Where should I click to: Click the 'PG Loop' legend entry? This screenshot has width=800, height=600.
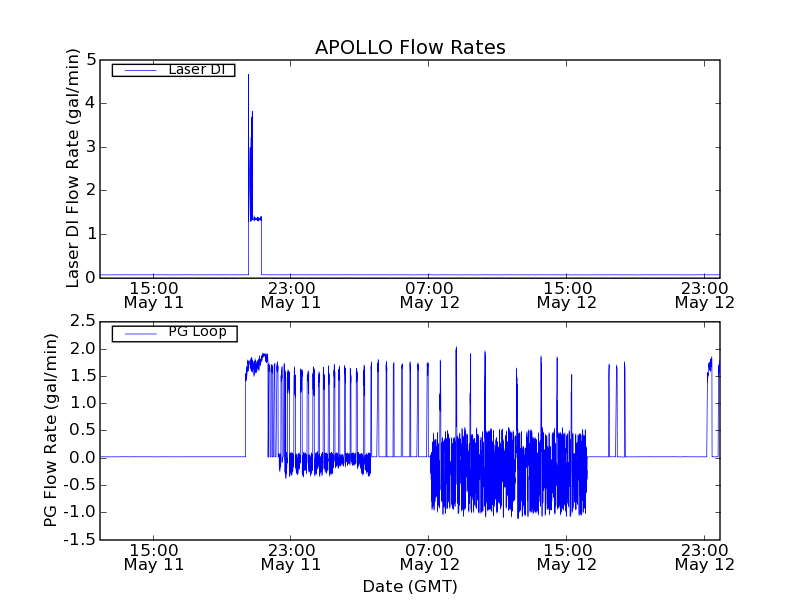click(x=174, y=333)
